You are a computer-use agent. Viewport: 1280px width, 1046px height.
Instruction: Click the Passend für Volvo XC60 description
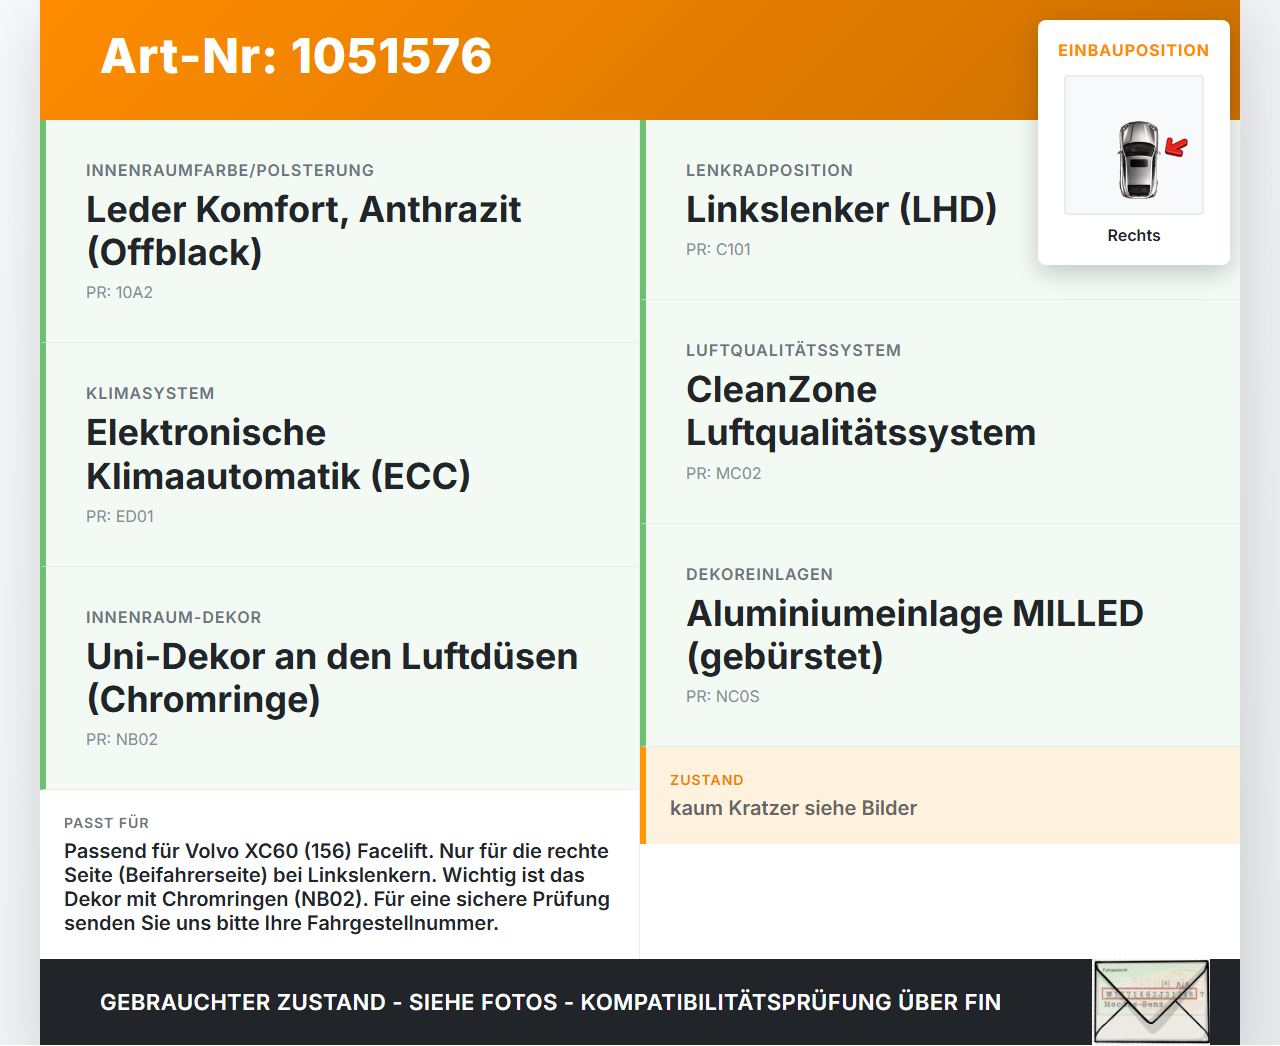337,887
